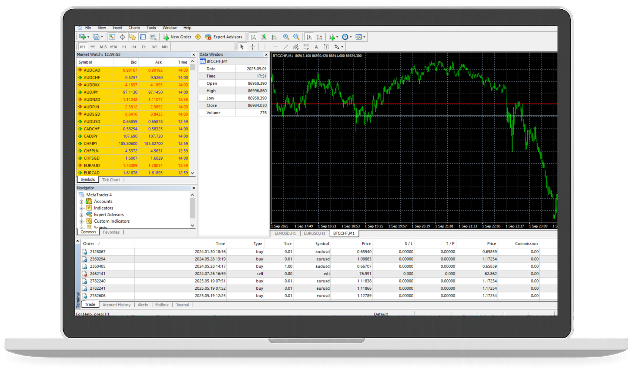This screenshot has width=628, height=391.
Task: Click the chart auto scroll icon
Action: pyautogui.click(x=309, y=37)
